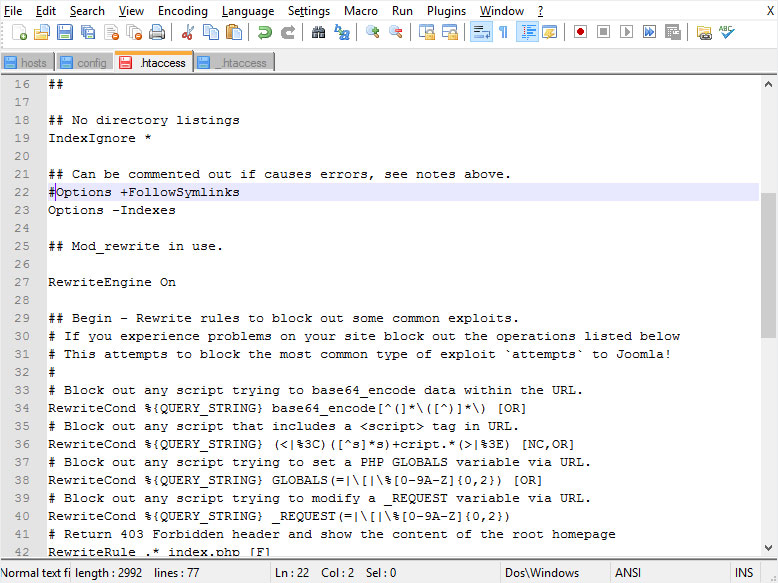Click the vertical scrollbar up arrow

tap(769, 84)
